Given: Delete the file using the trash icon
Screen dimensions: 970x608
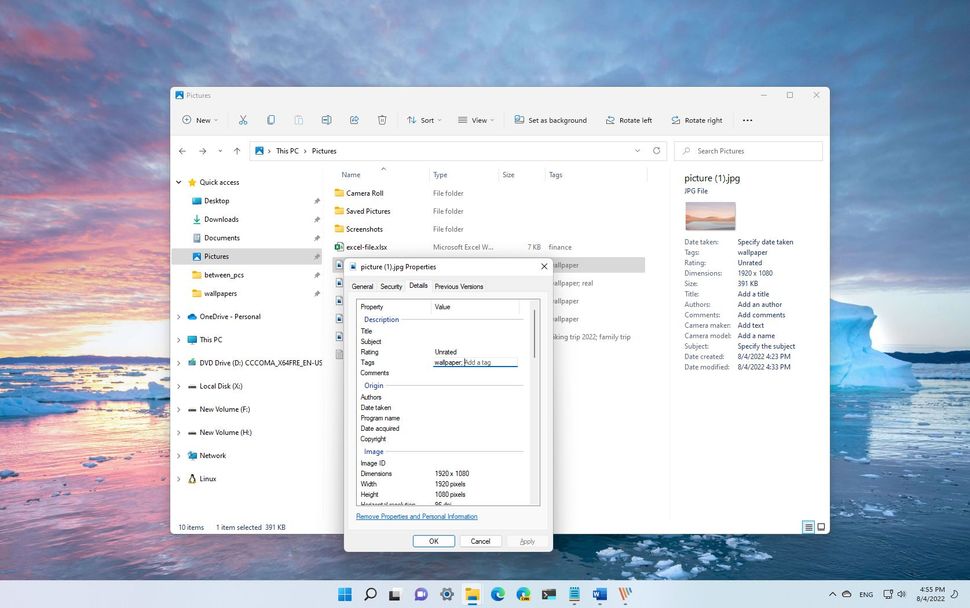Looking at the screenshot, I should pyautogui.click(x=382, y=120).
